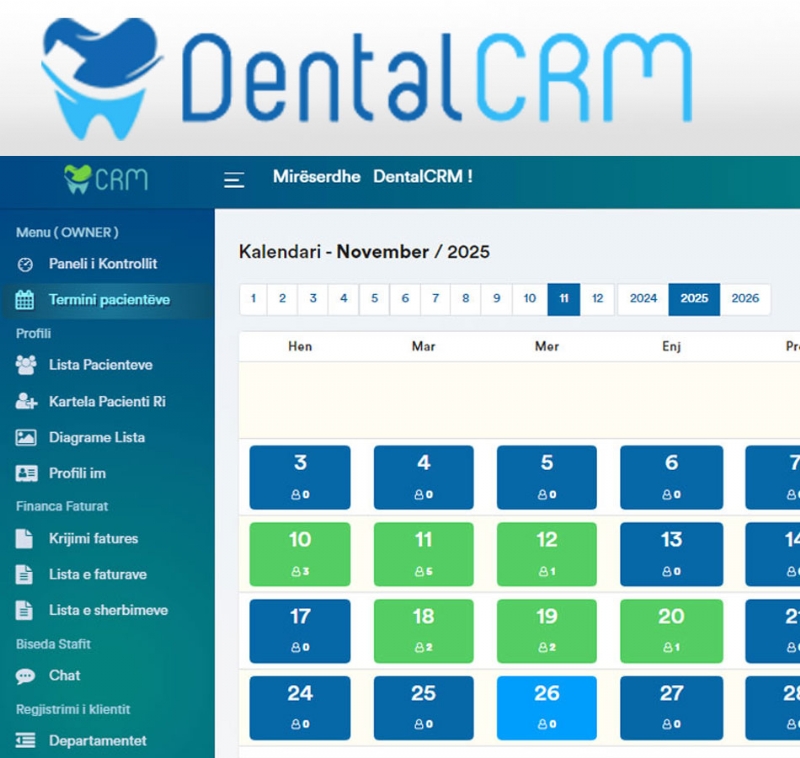This screenshot has height=758, width=800.
Task: Open Regjistrimi i klientit section
Action: point(71,709)
